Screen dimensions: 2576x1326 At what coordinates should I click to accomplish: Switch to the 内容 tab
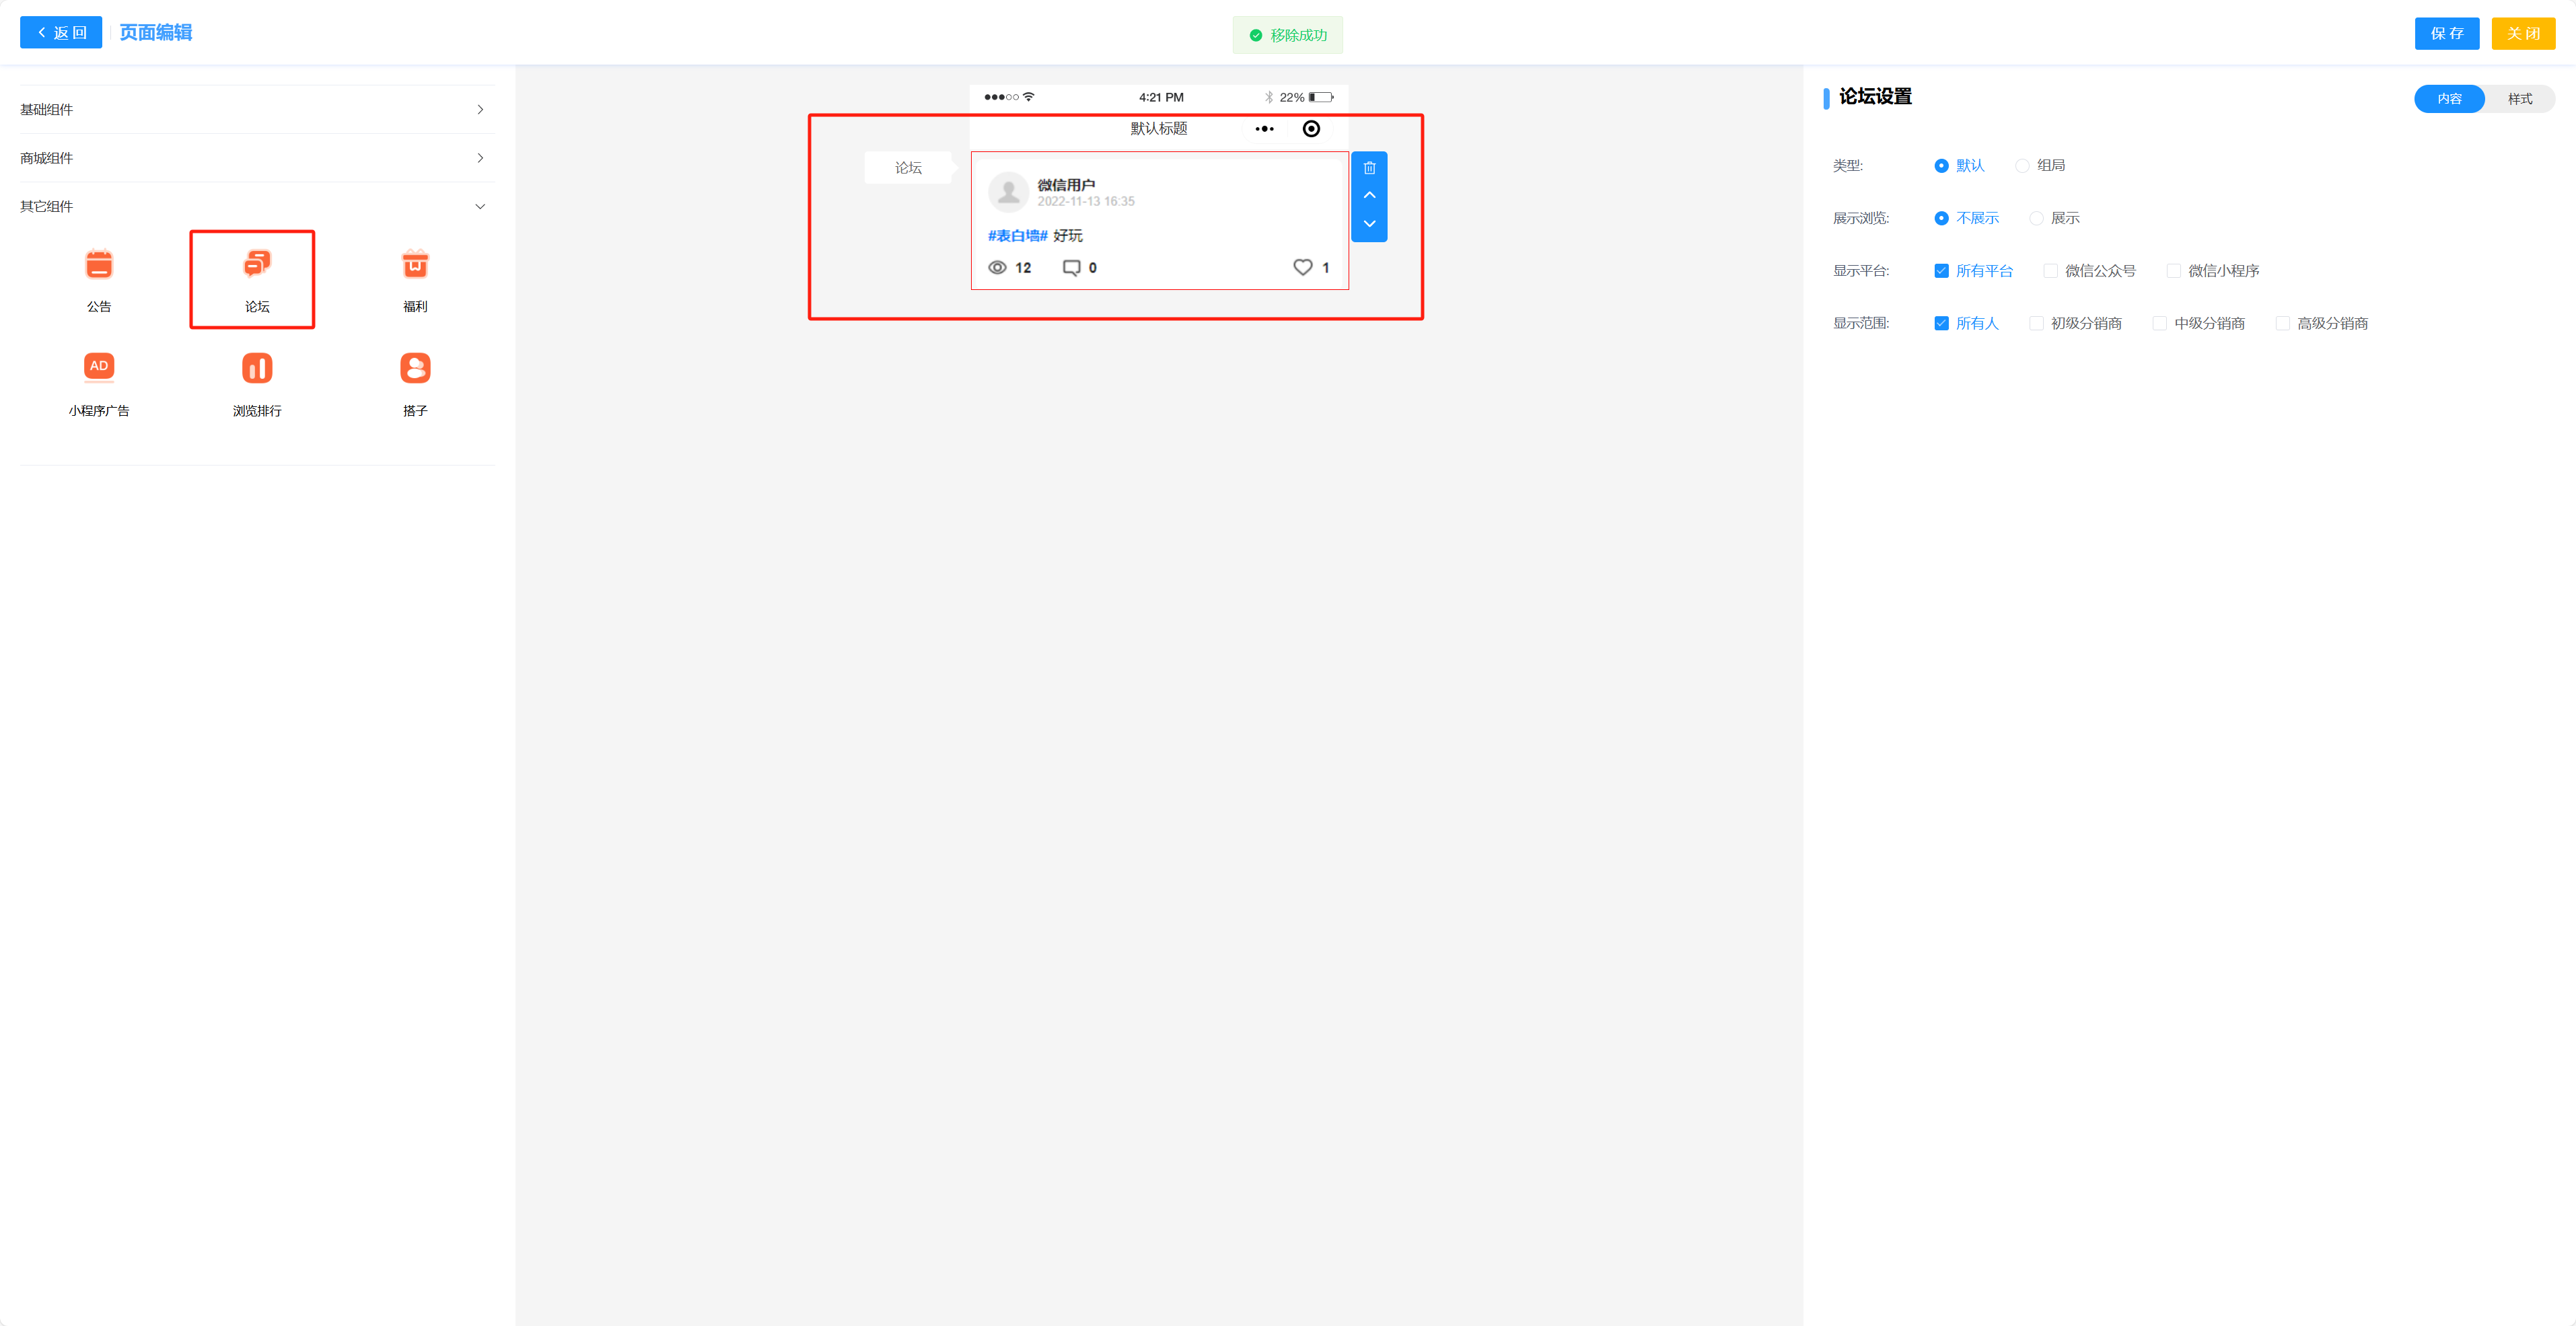pyautogui.click(x=2449, y=99)
